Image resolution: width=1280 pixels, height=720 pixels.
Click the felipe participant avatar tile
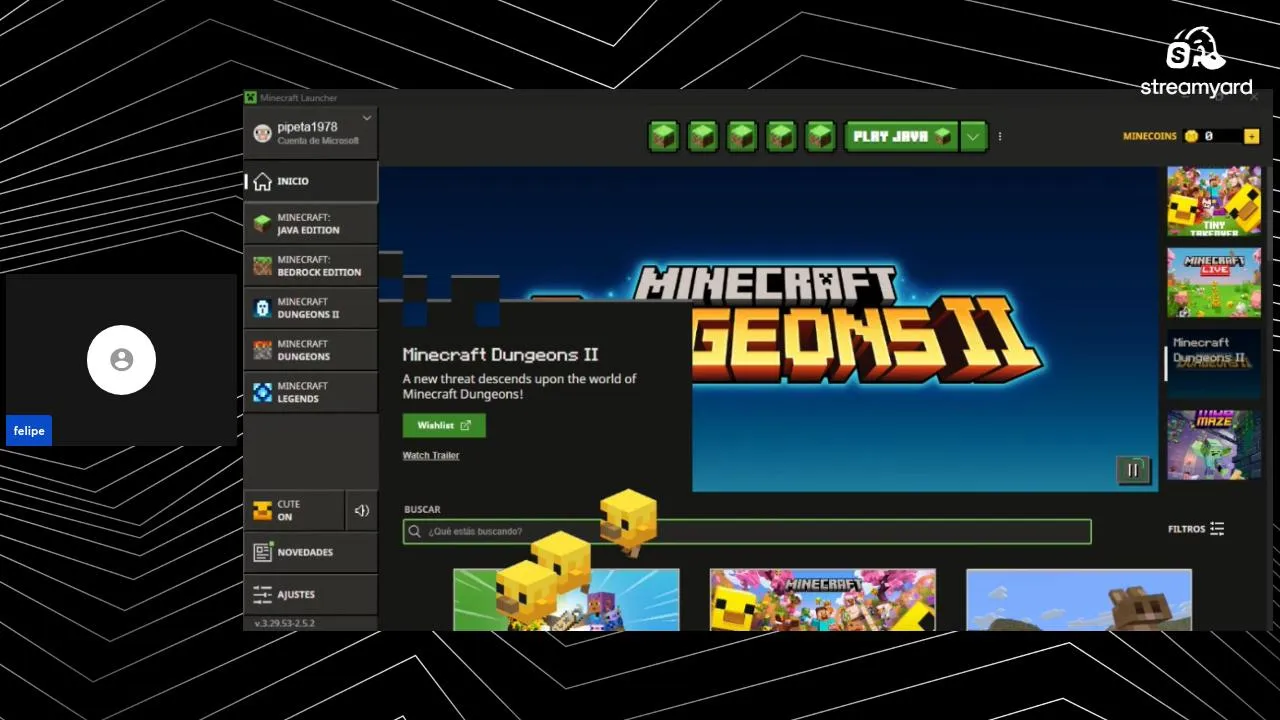point(121,360)
